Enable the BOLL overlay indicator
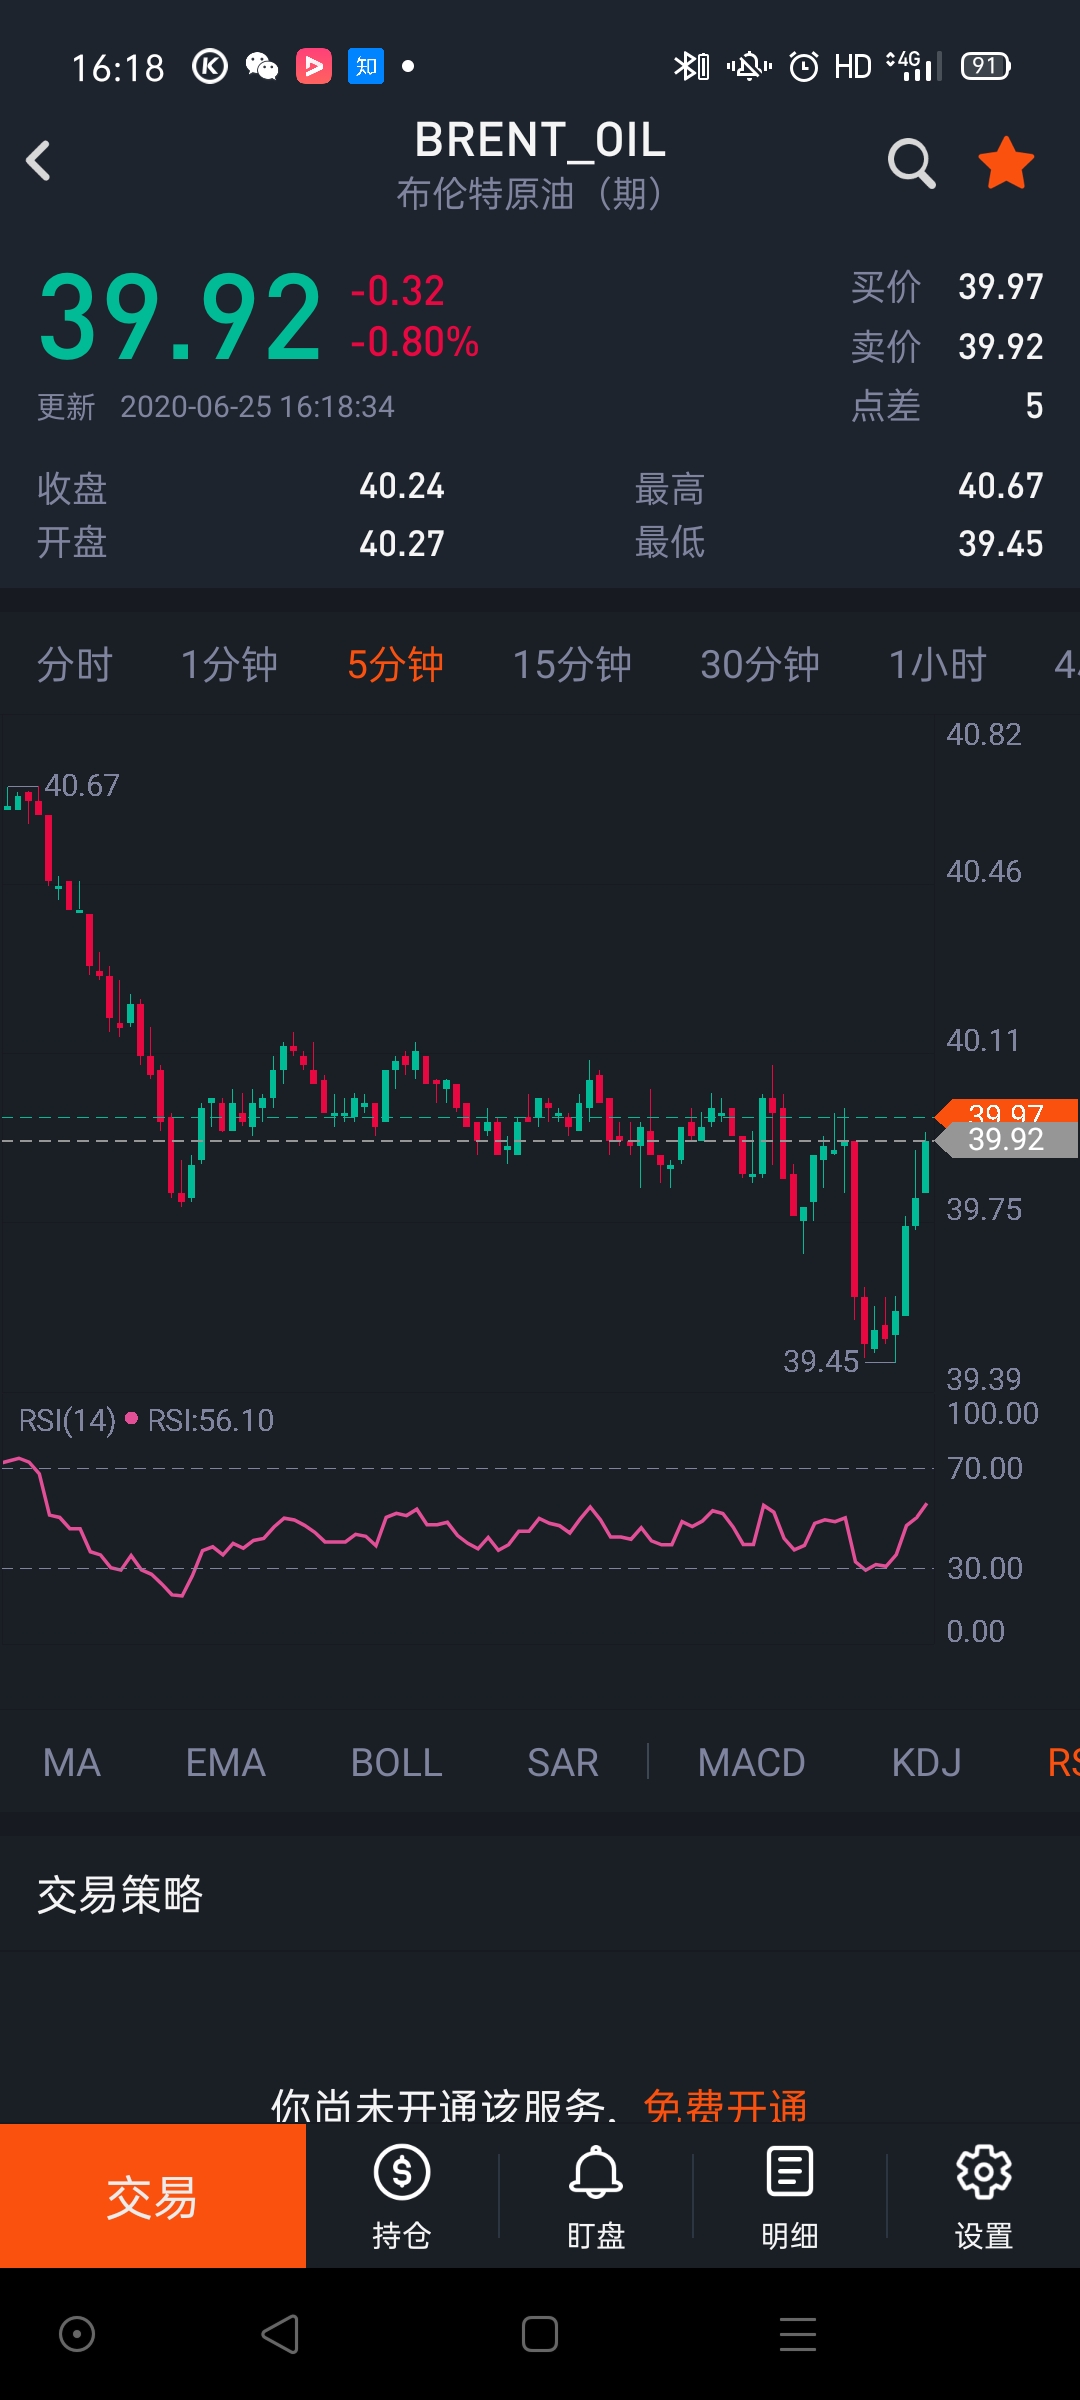This screenshot has width=1080, height=2400. 397,1762
